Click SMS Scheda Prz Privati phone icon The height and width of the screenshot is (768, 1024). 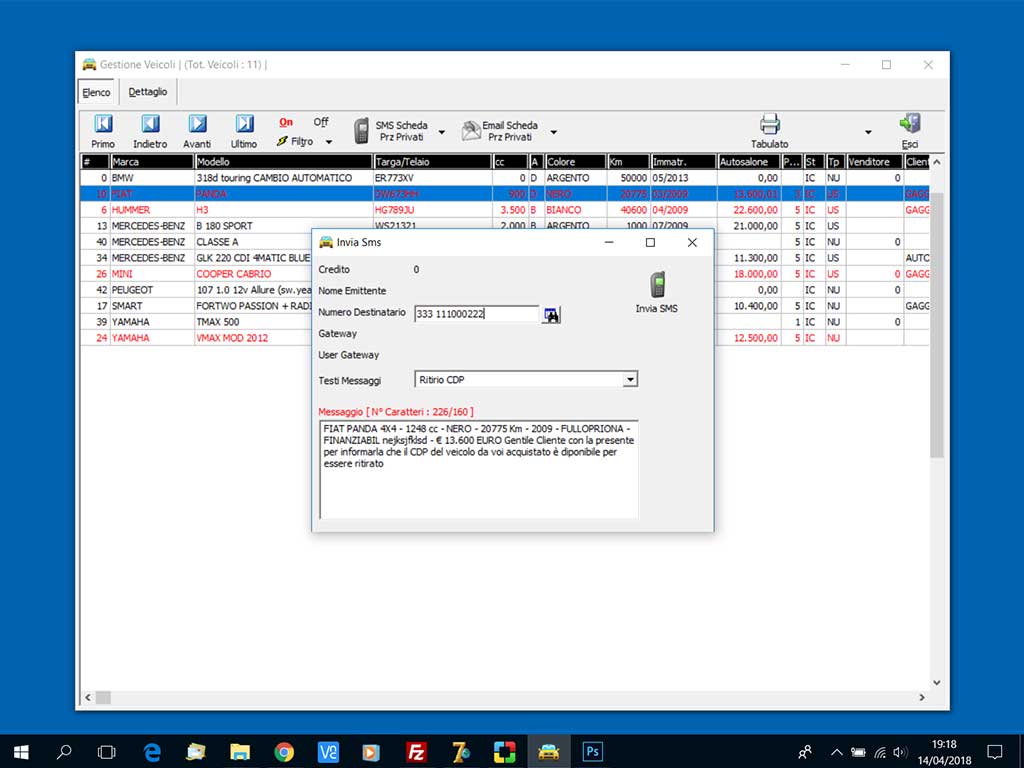[361, 131]
